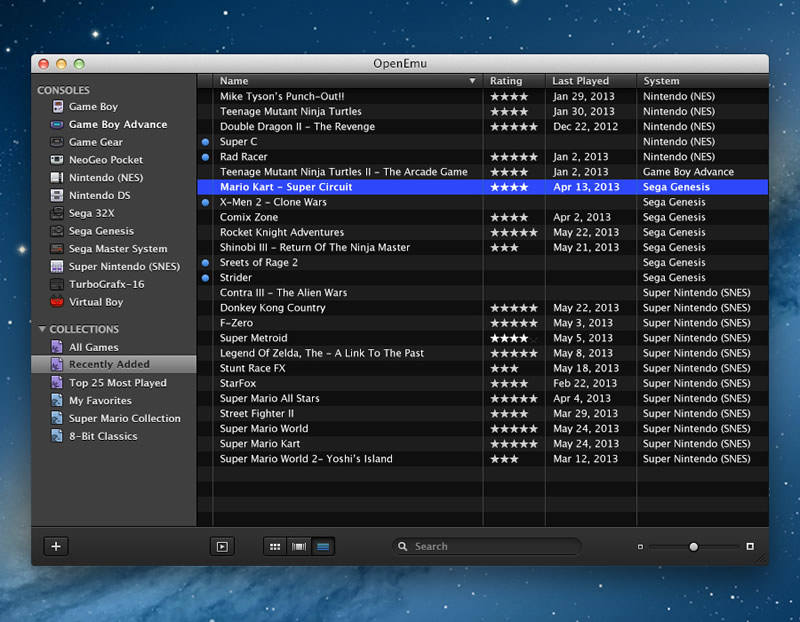Click the My Favorites collection icon
This screenshot has height=622, width=800.
(57, 401)
